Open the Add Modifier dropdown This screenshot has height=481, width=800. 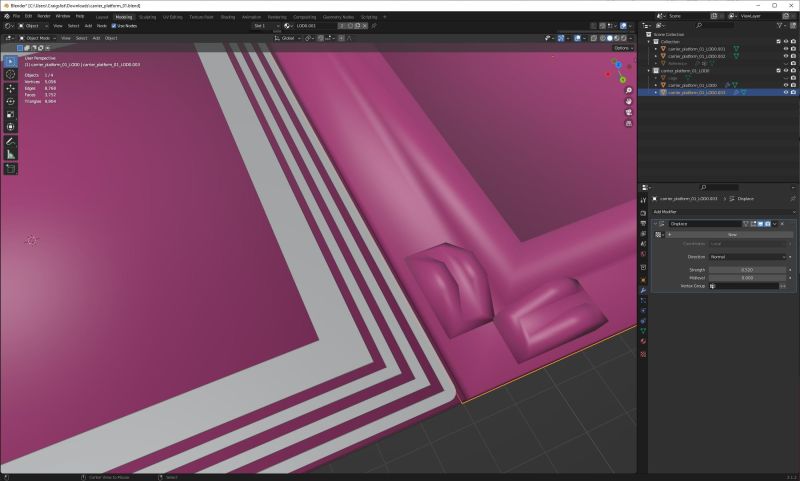click(x=723, y=212)
